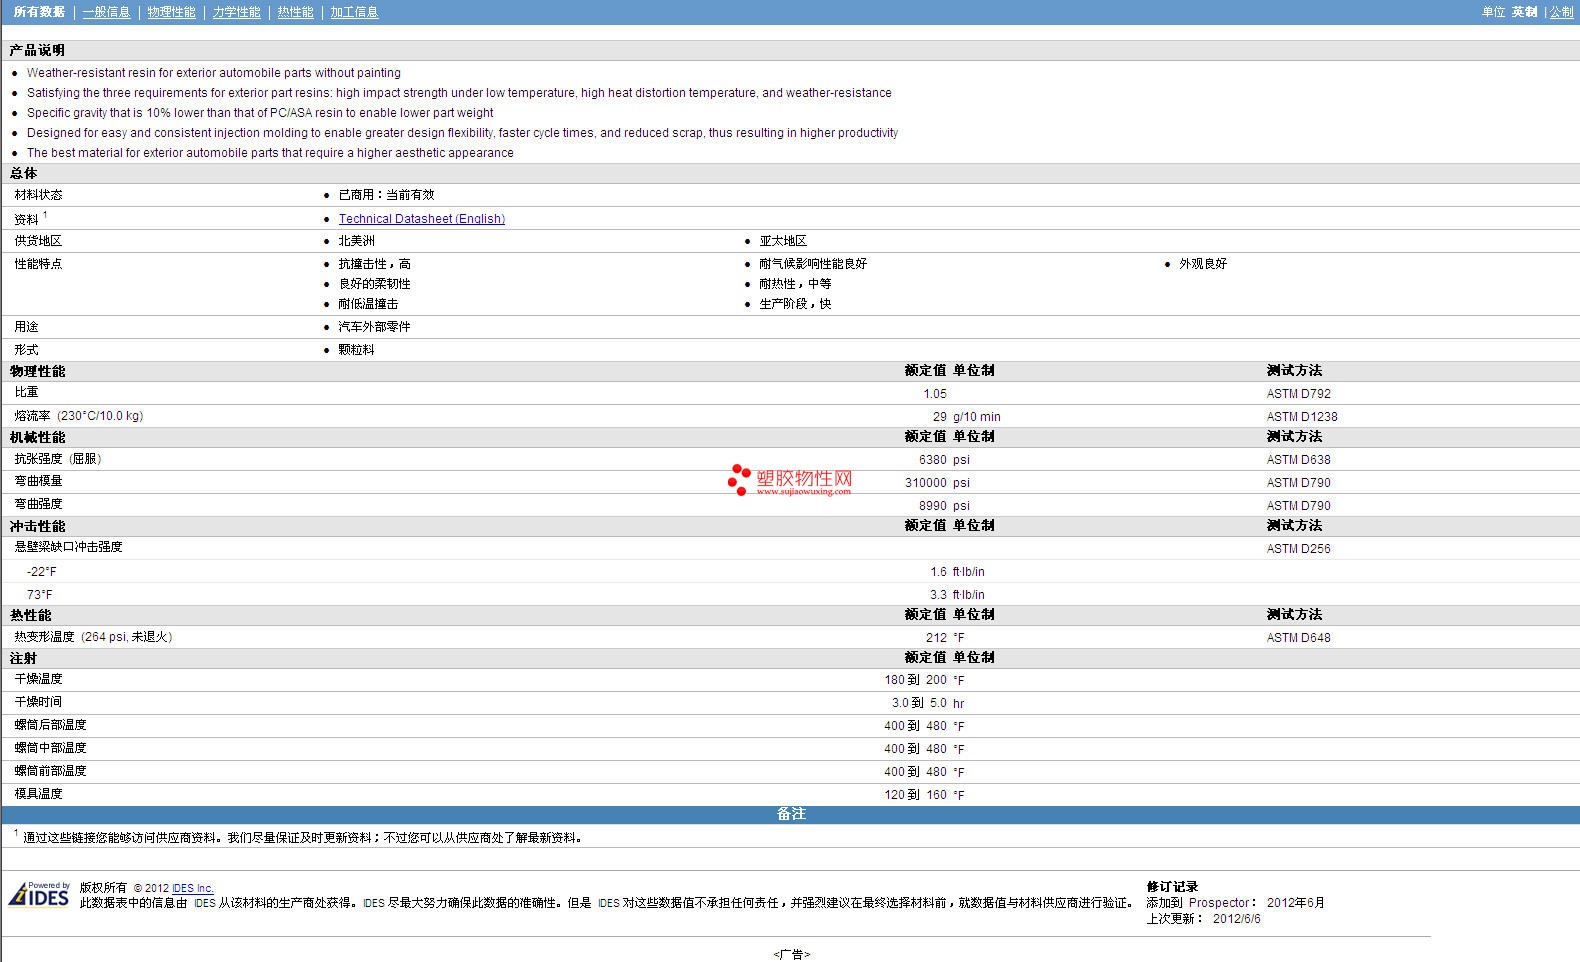Select the 力学性能 tab
The image size is (1580, 962).
(x=236, y=12)
